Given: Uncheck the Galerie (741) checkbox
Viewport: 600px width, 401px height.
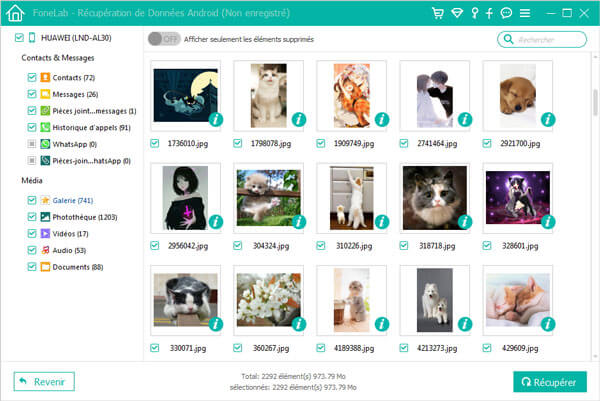Looking at the screenshot, I should 32,200.
